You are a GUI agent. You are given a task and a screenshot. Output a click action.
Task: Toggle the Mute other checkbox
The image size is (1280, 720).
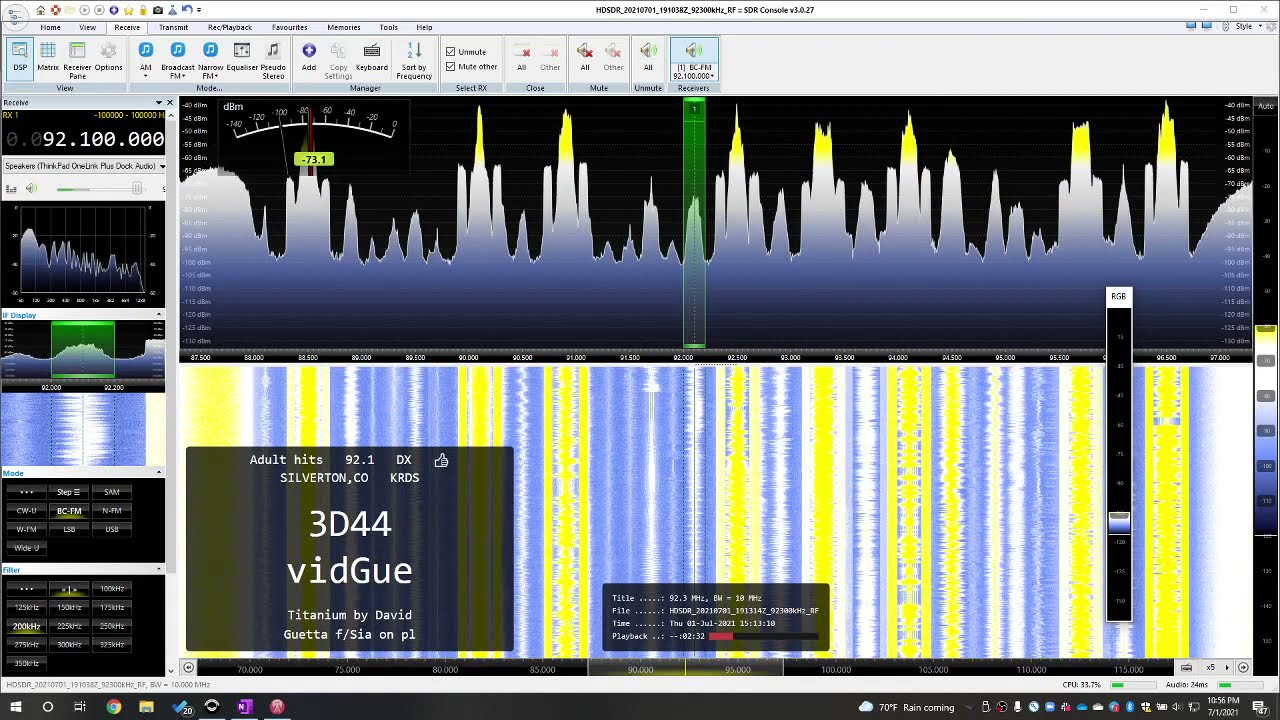pos(450,67)
